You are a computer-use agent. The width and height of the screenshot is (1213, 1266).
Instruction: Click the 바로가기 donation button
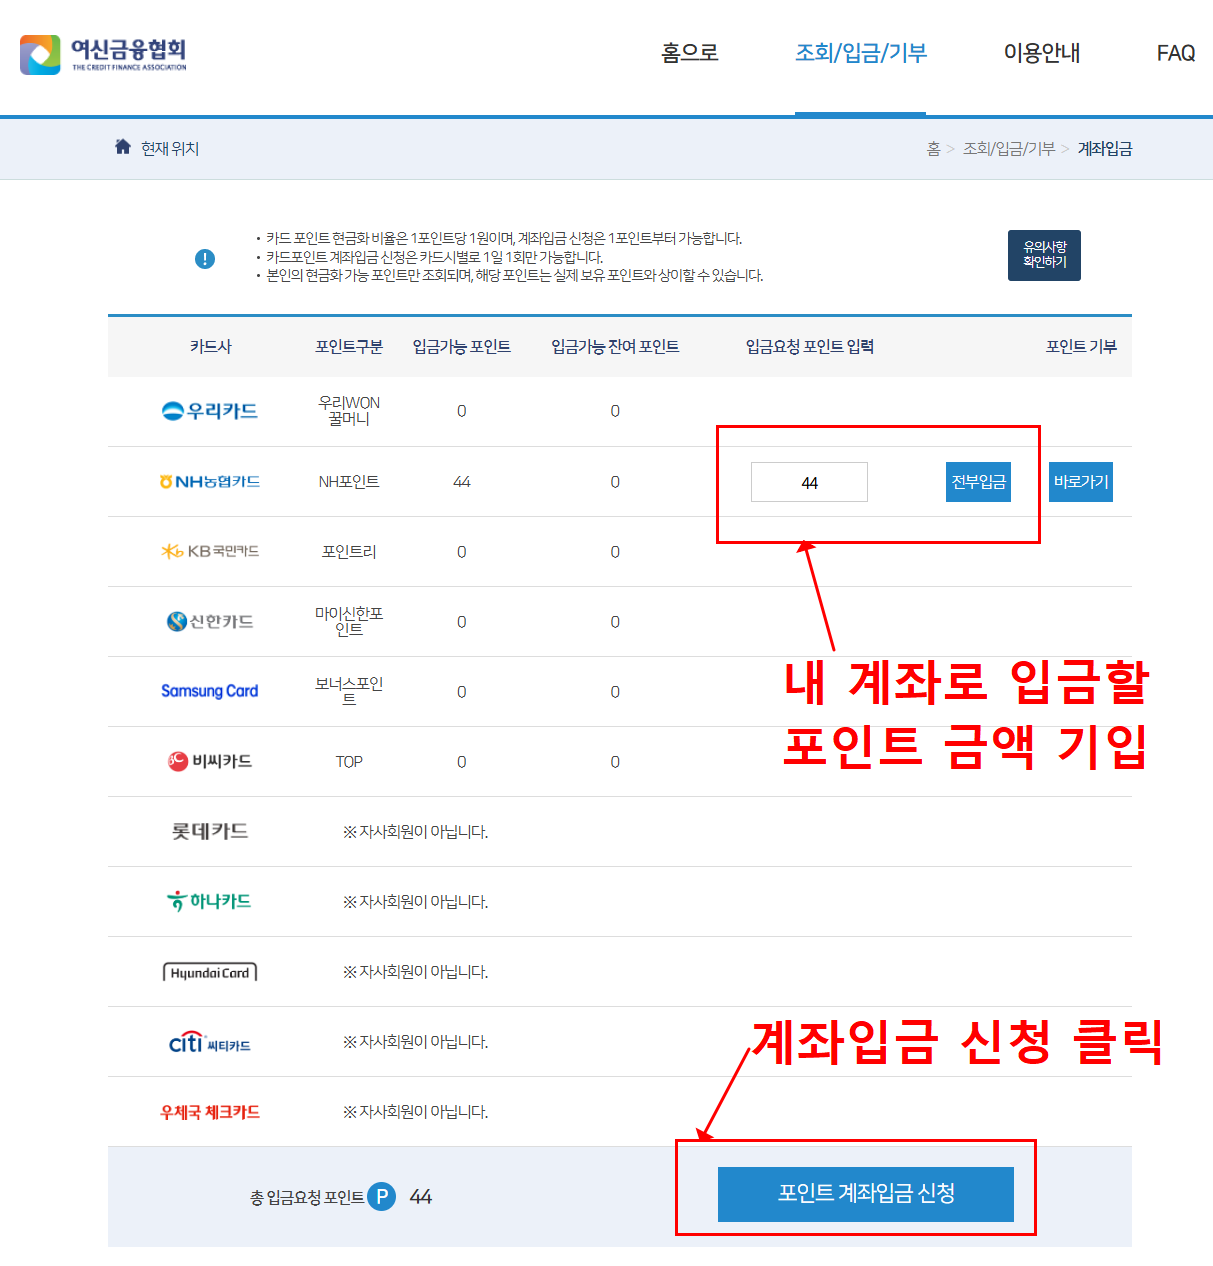pos(1081,482)
